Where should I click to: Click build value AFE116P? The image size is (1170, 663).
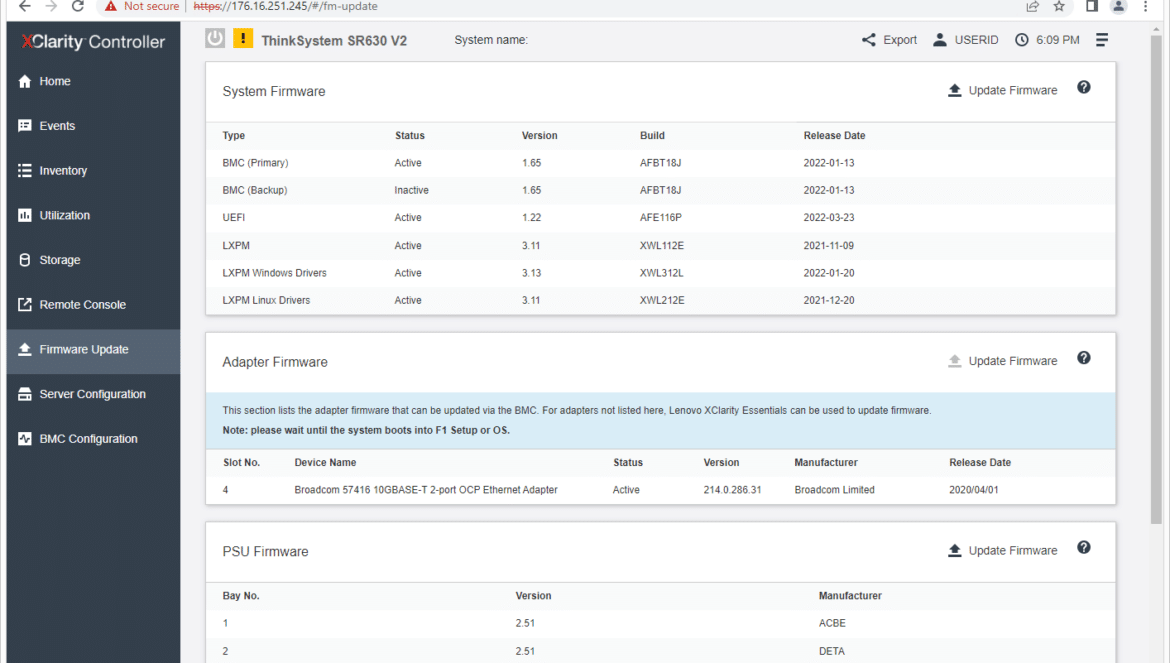click(660, 218)
